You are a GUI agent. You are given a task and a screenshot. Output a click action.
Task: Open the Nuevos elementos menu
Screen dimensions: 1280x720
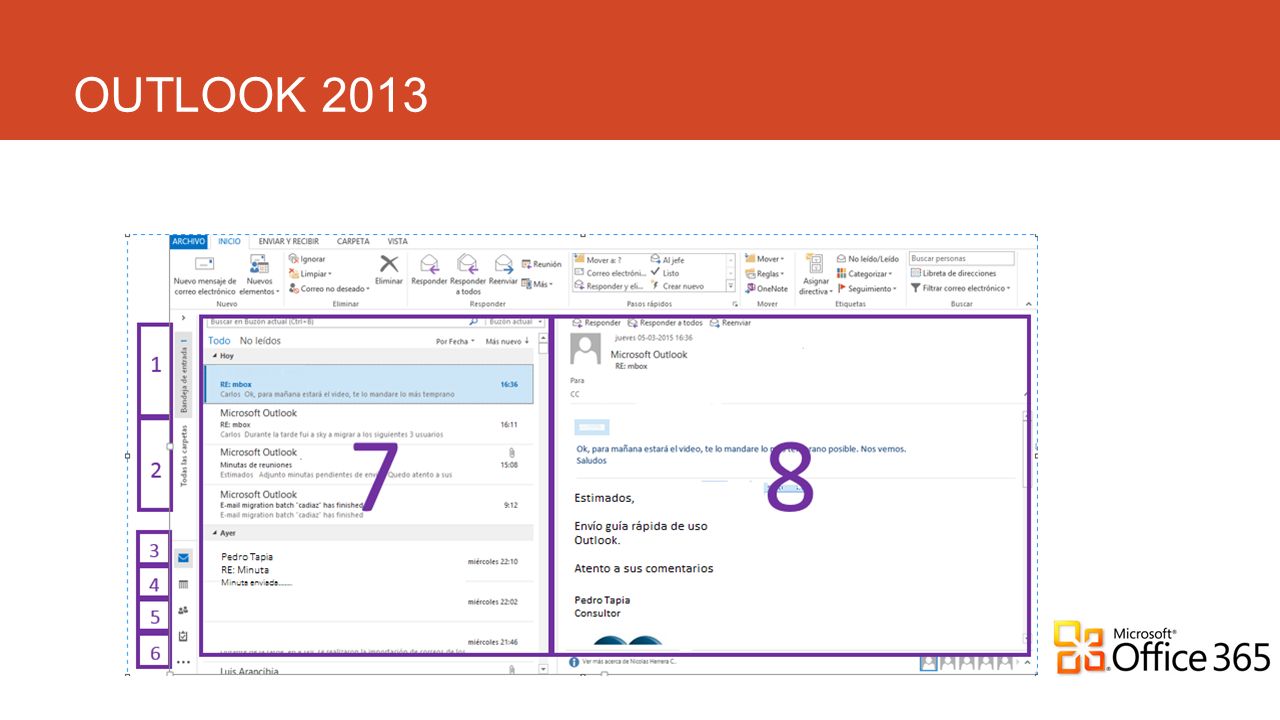(x=259, y=275)
